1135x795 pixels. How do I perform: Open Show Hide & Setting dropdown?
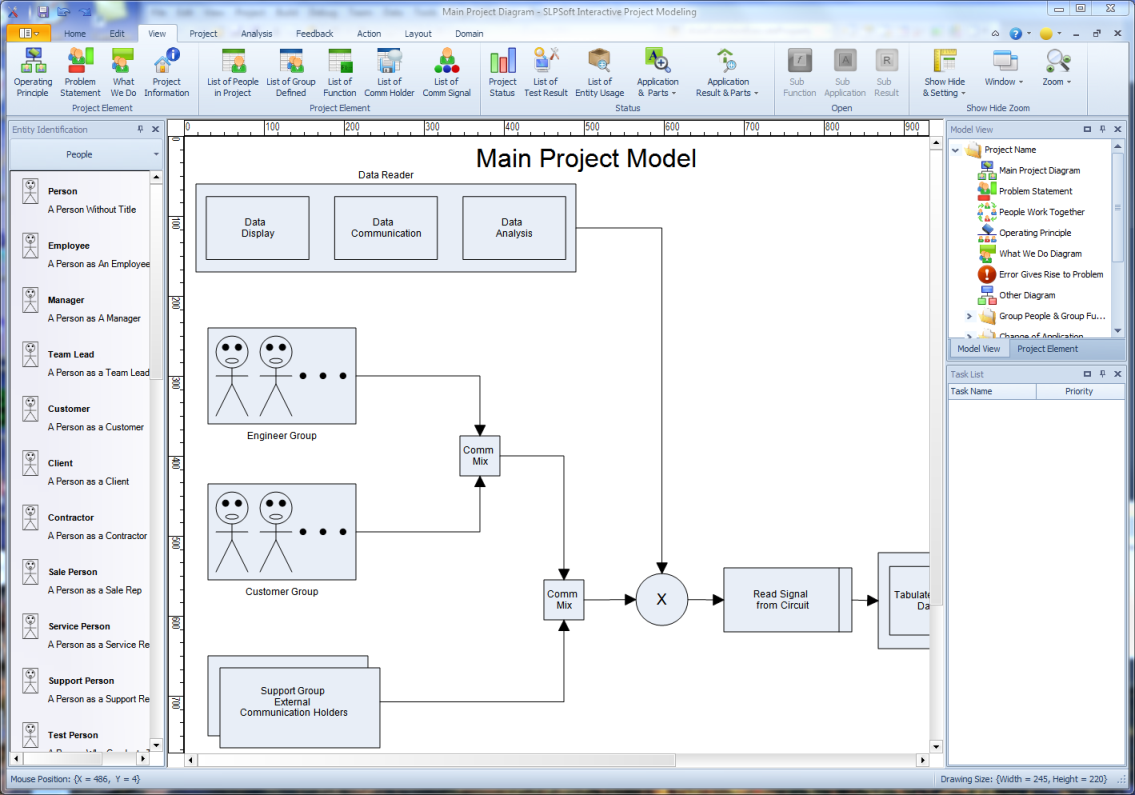945,72
